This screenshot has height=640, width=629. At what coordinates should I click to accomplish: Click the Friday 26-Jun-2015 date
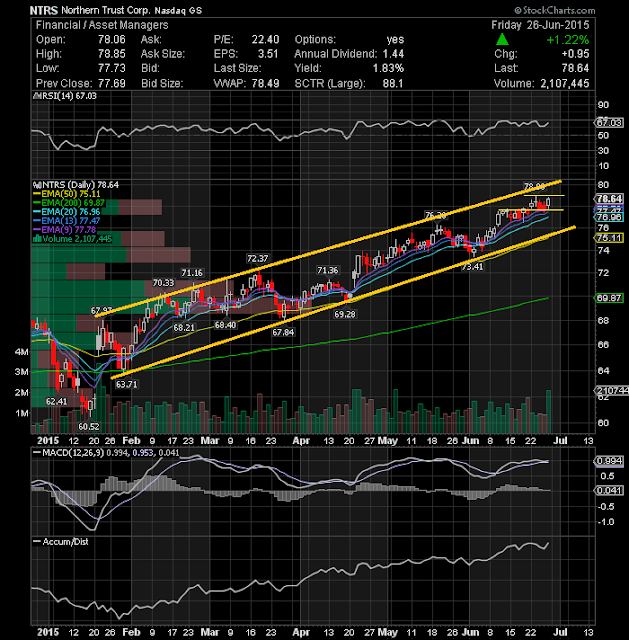540,25
